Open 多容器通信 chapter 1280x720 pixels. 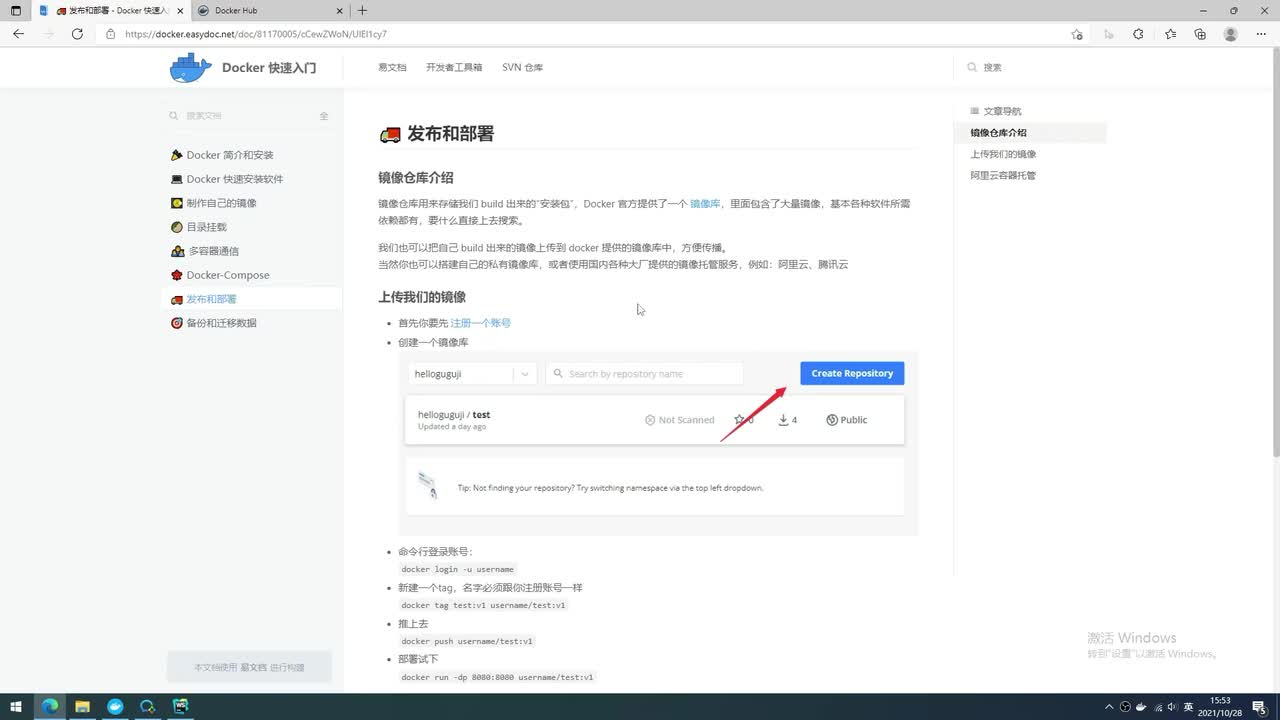[213, 251]
